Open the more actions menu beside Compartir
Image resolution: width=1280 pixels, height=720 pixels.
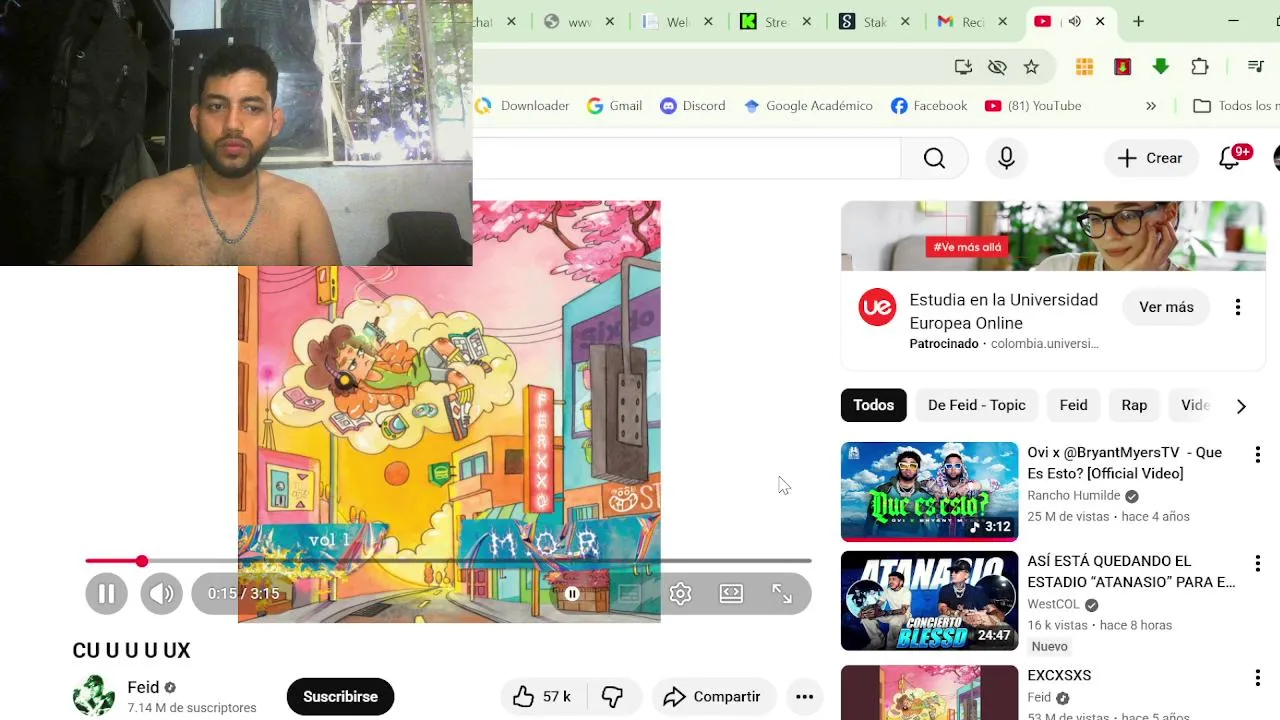[804, 697]
